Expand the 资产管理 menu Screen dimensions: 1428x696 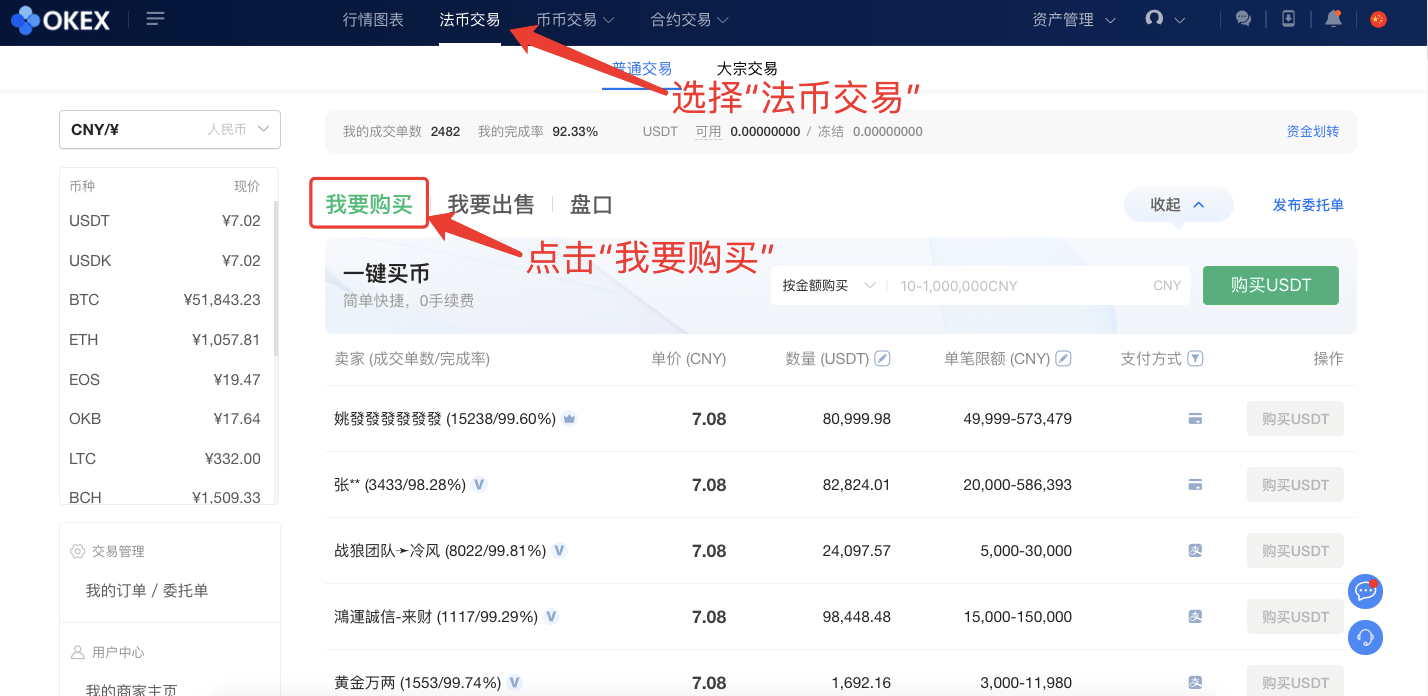coord(1074,19)
